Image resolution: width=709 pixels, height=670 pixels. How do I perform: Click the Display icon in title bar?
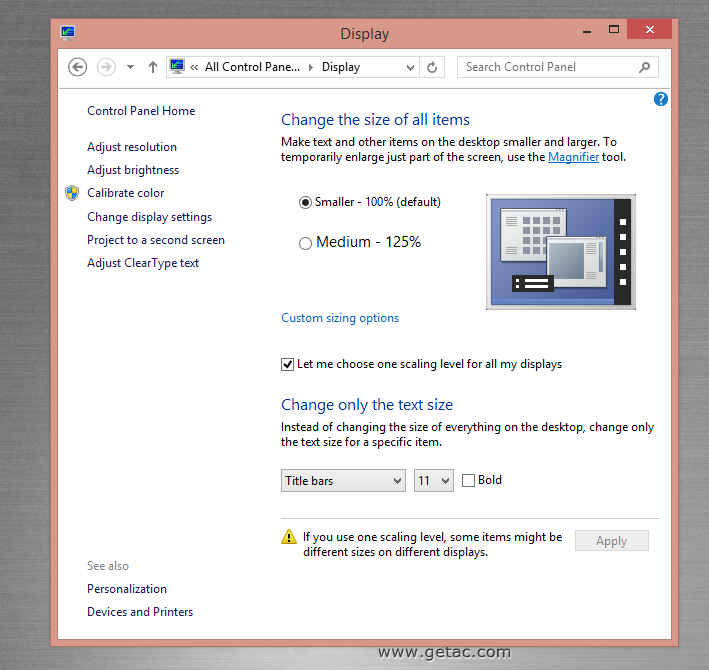[x=68, y=33]
